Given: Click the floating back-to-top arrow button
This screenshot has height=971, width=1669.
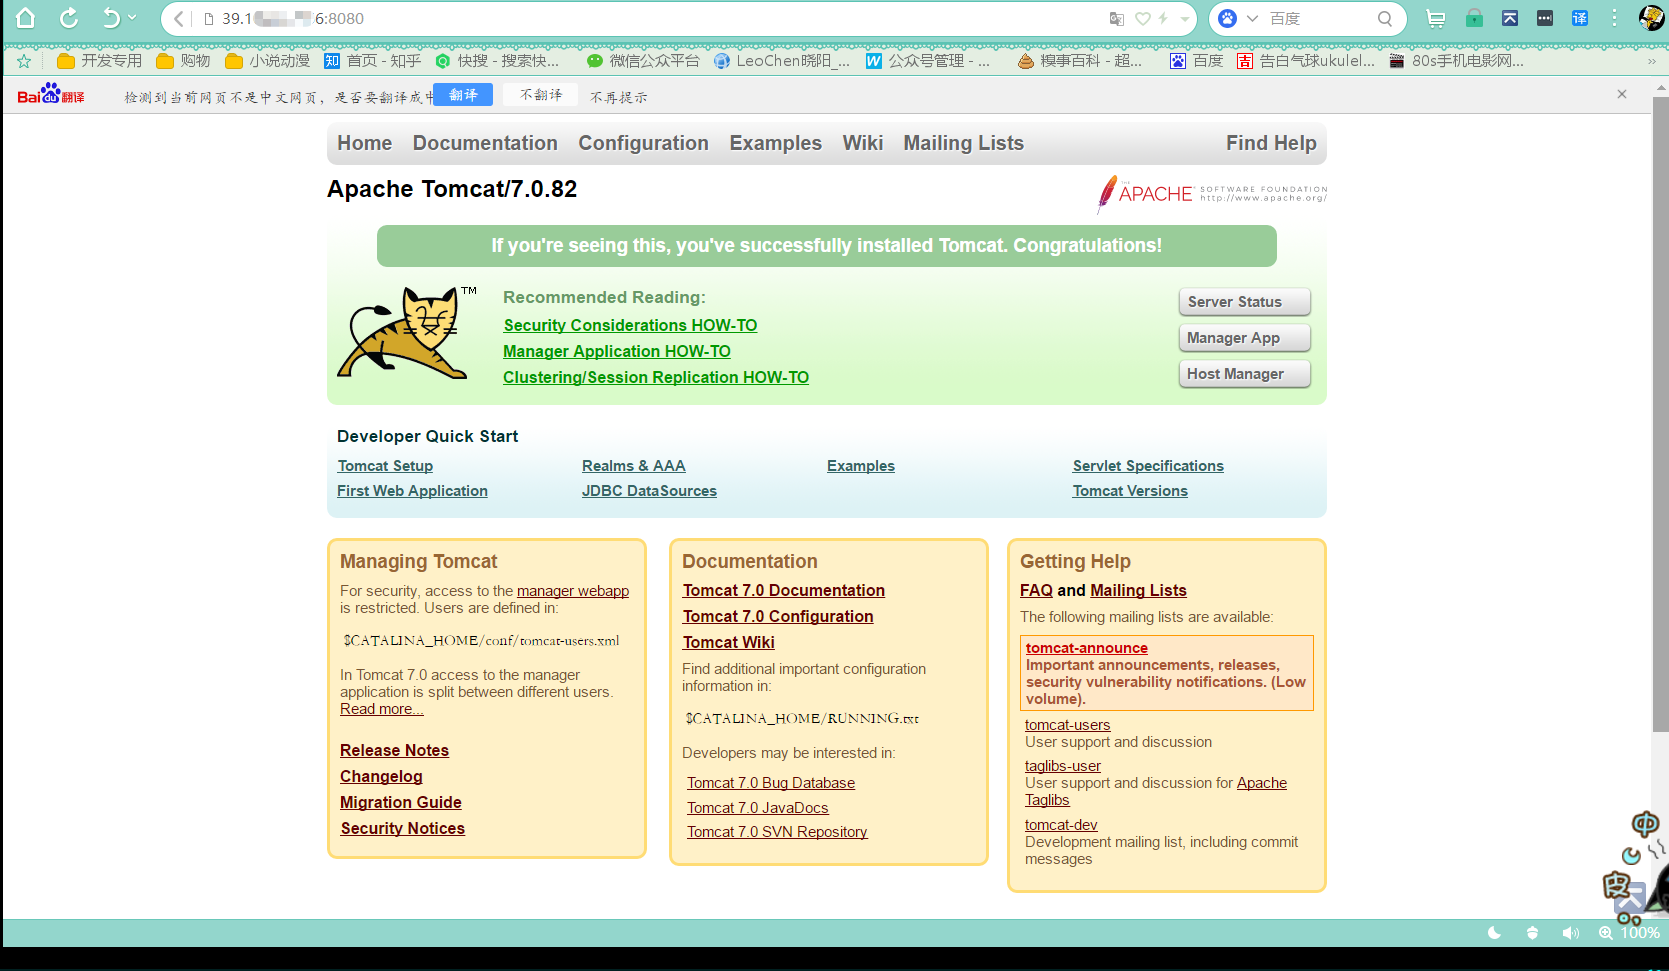Looking at the screenshot, I should (1628, 899).
